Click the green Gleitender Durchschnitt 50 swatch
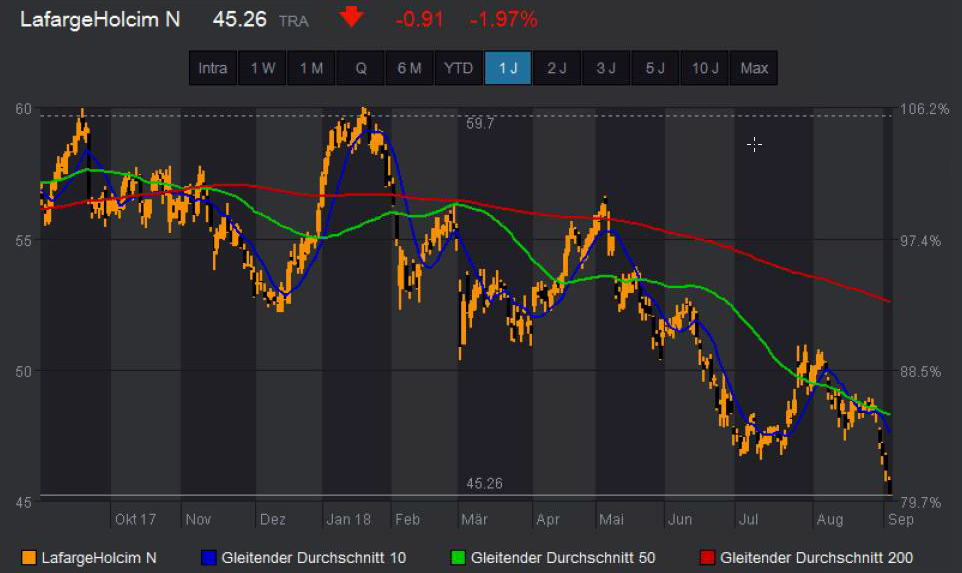The height and width of the screenshot is (573, 962). 458,558
